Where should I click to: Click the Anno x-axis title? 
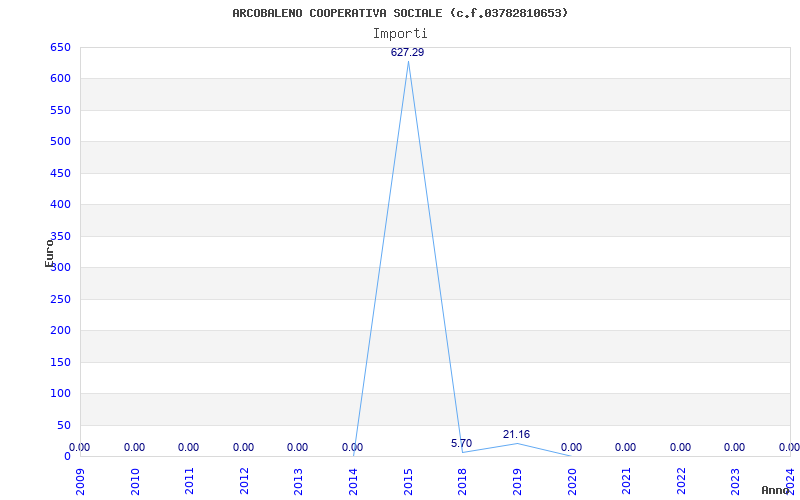[x=776, y=490]
